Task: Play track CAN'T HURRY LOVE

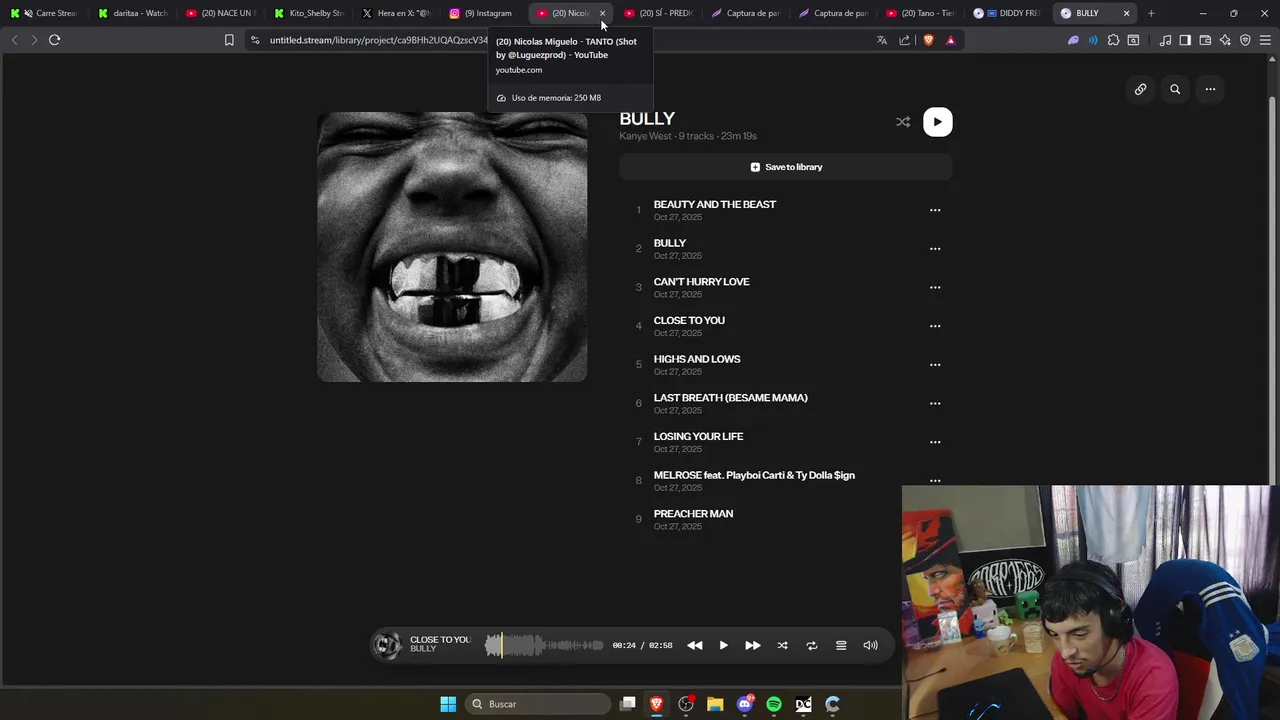Action: click(701, 282)
